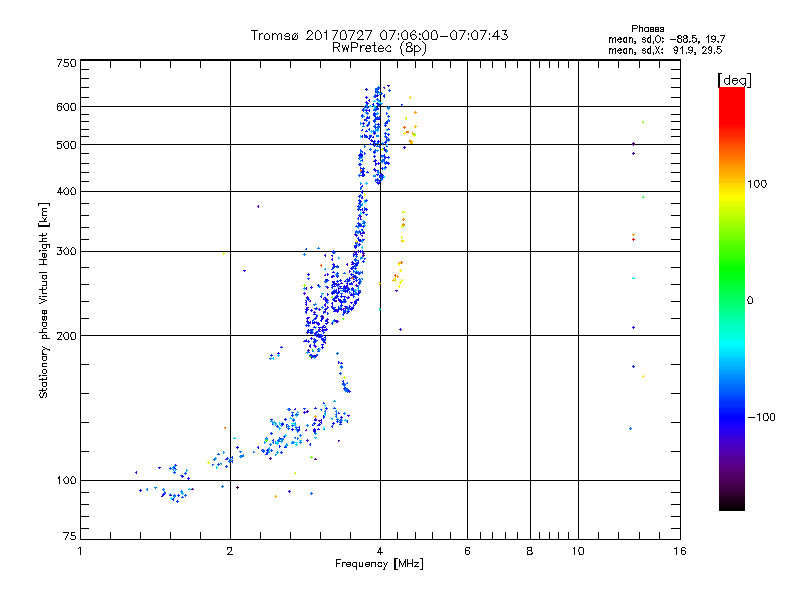Click the y-axis tick label '600'

[x=66, y=107]
